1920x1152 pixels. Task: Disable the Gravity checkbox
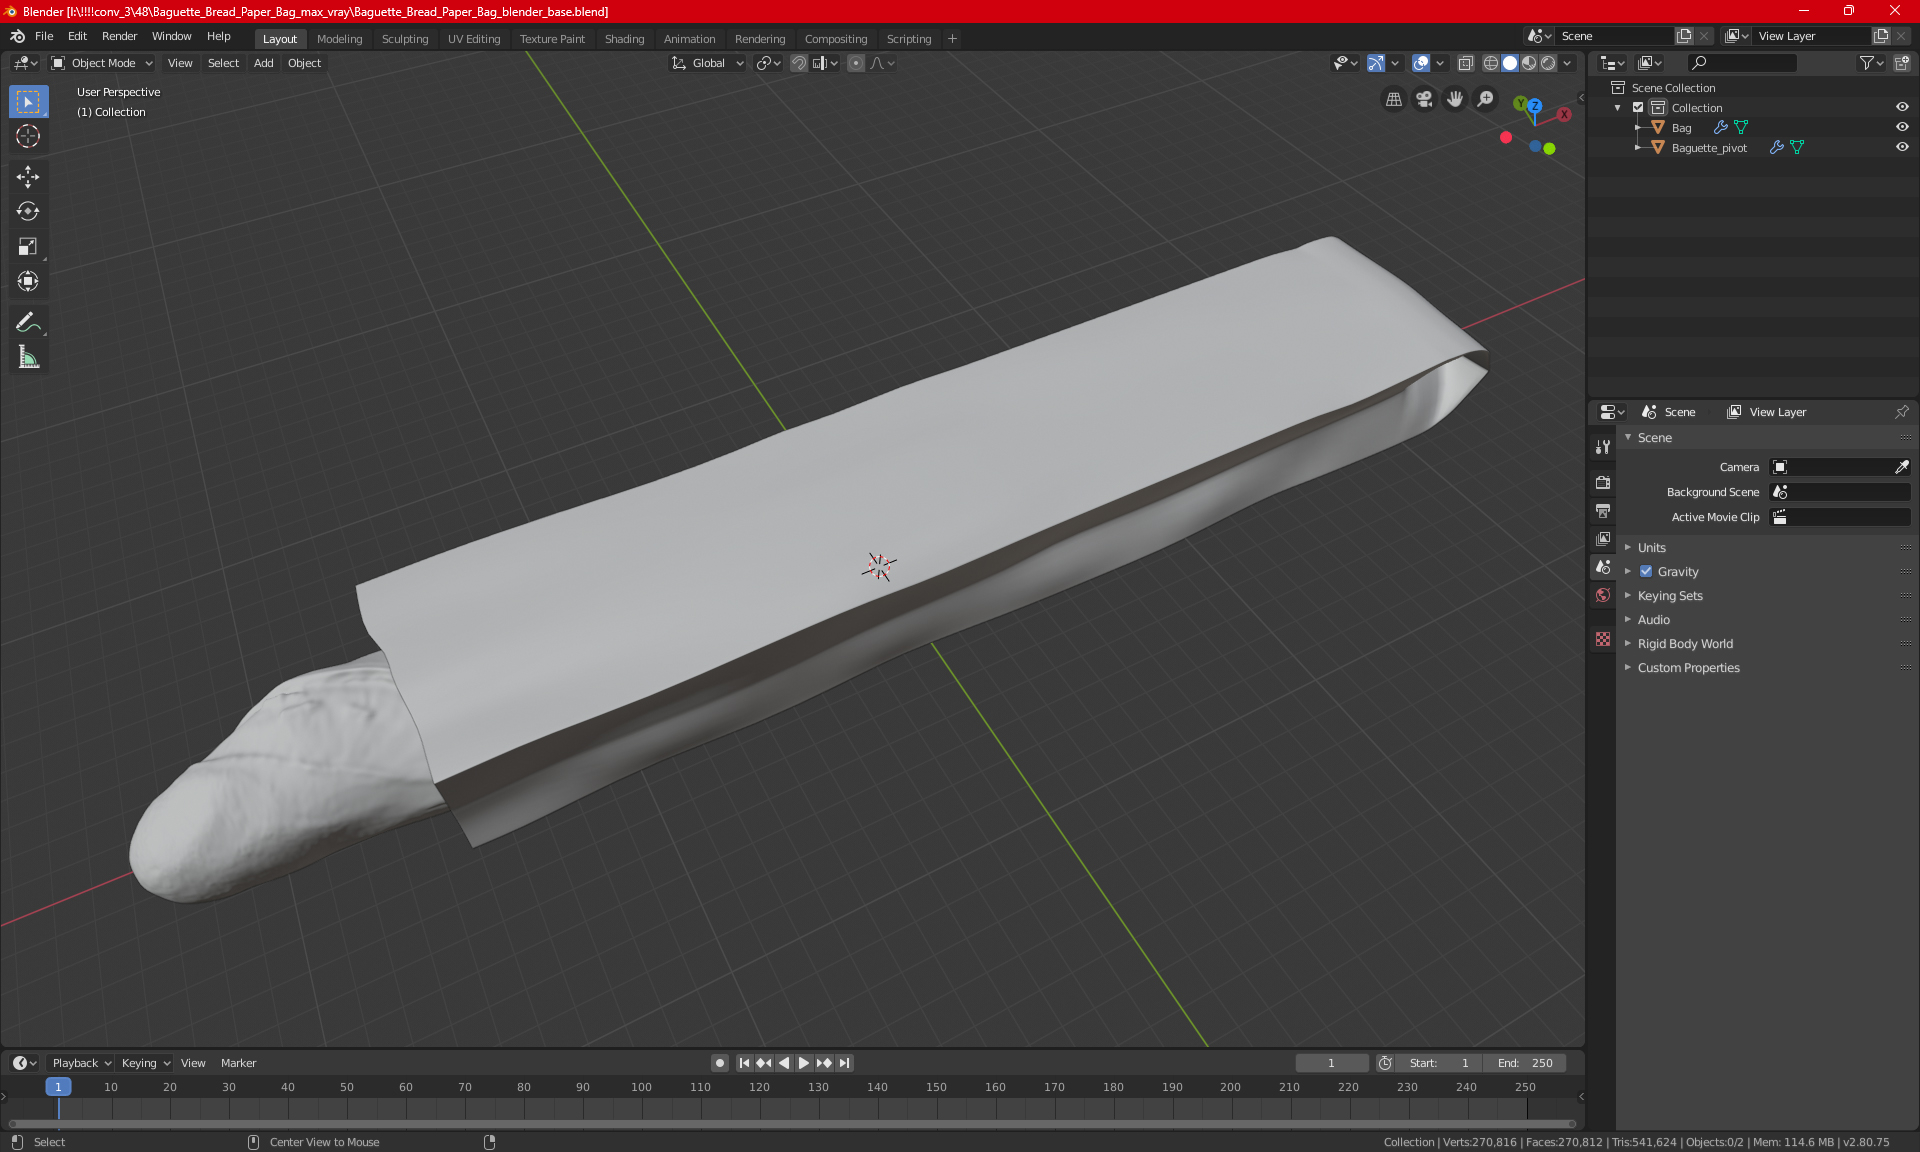pos(1646,572)
